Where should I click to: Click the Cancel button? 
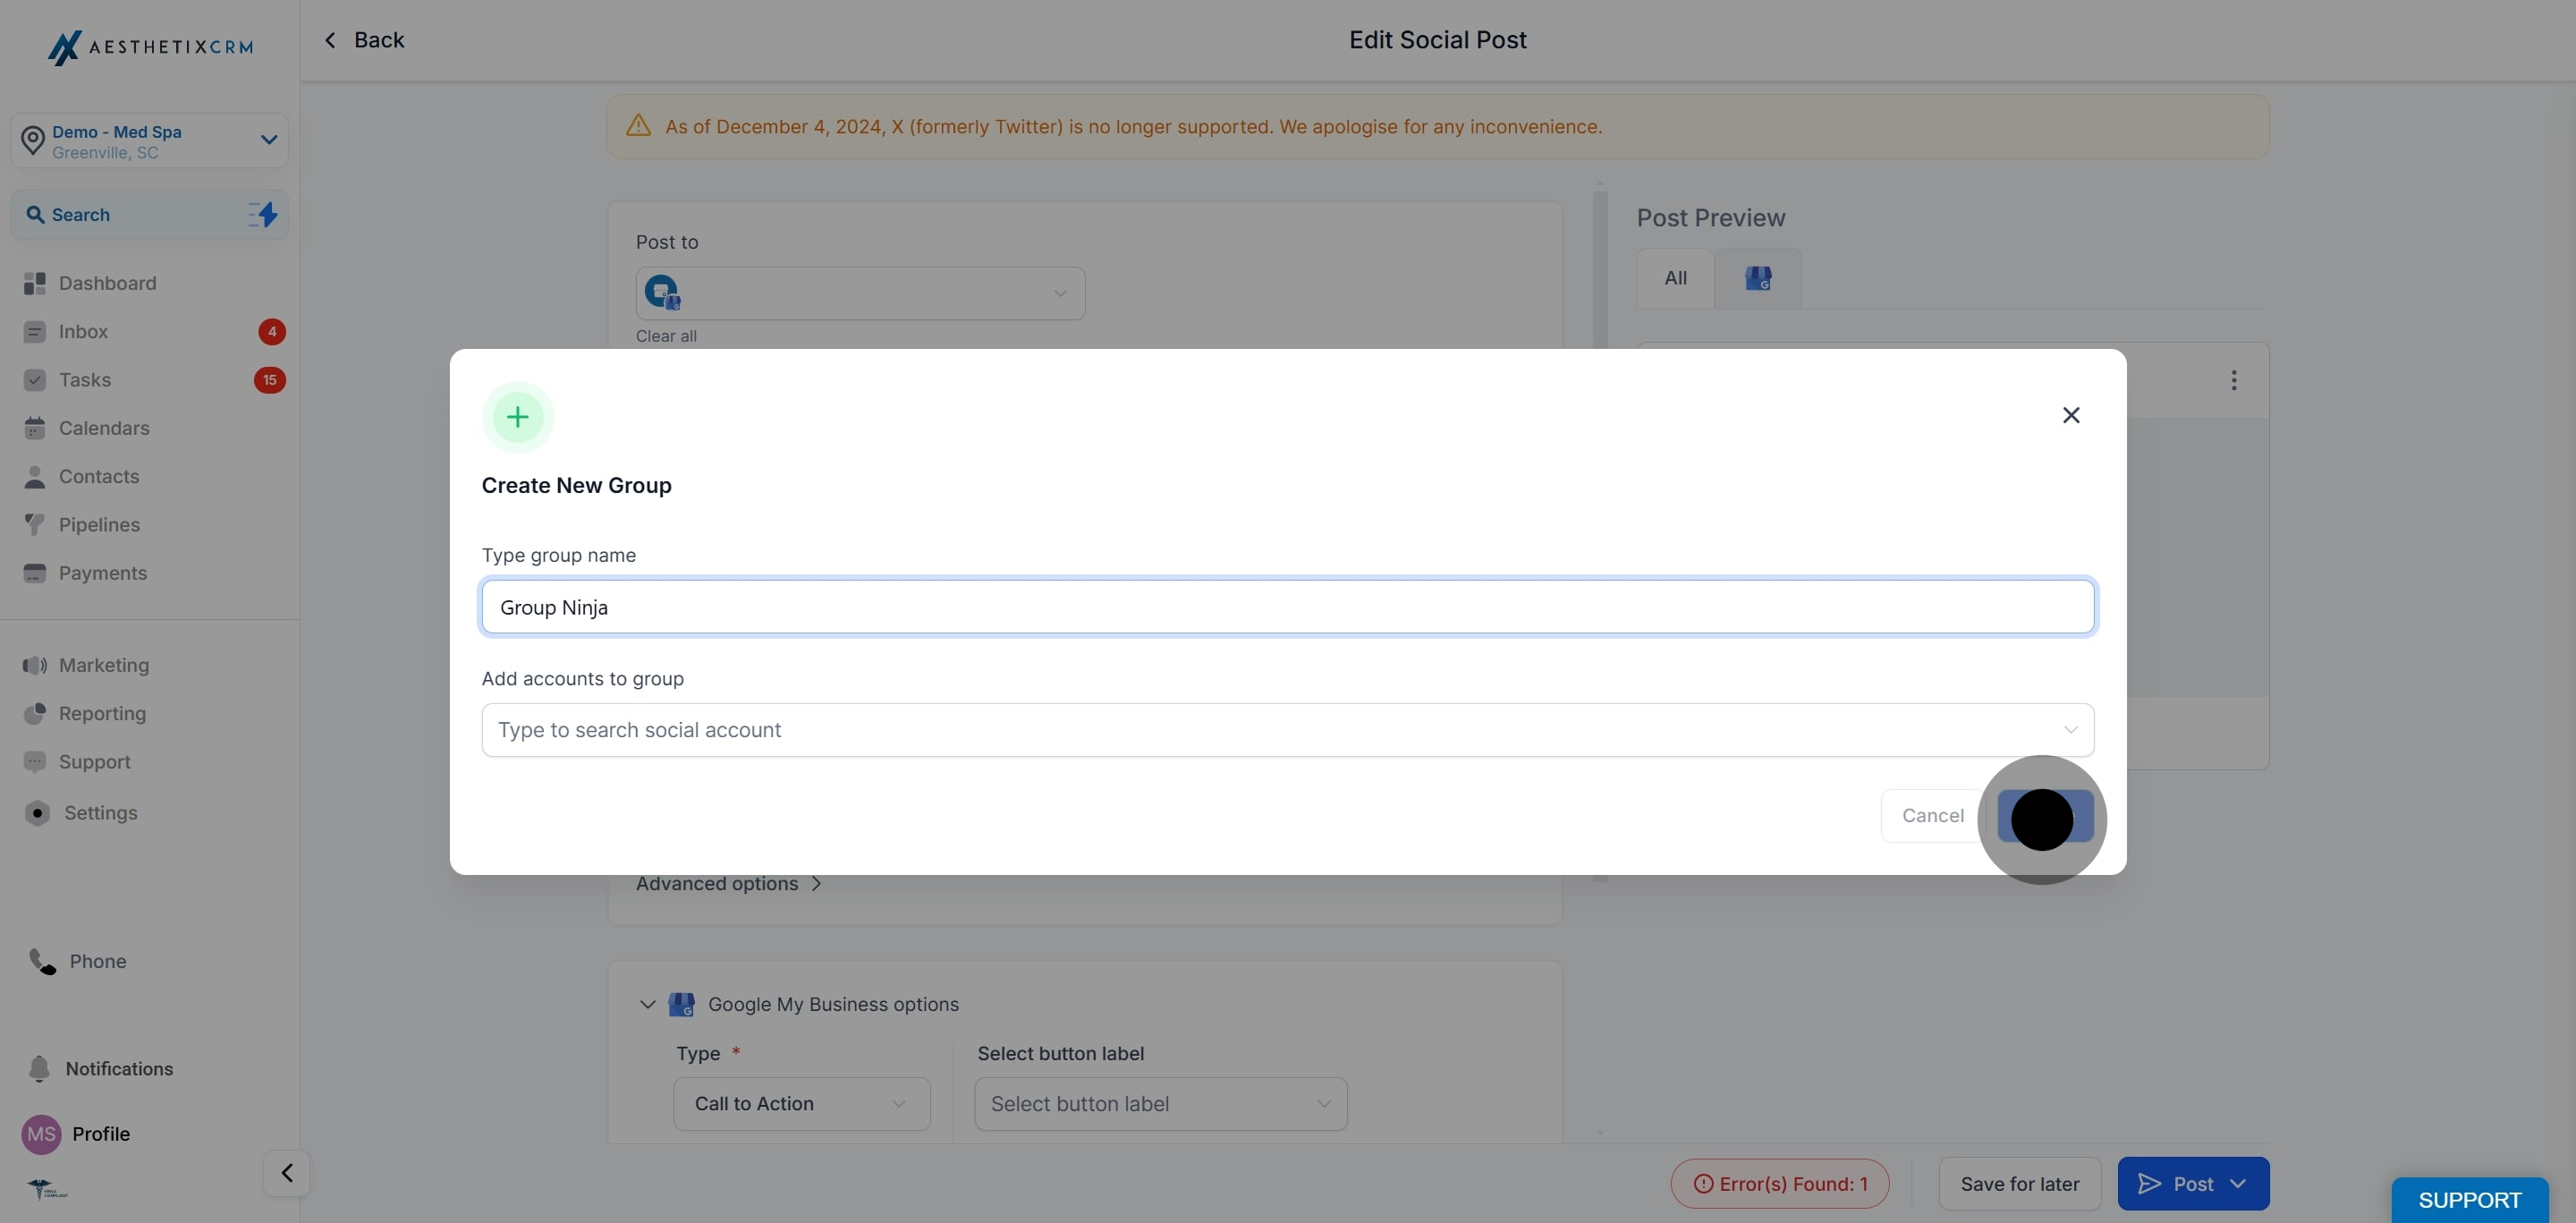[1932, 816]
